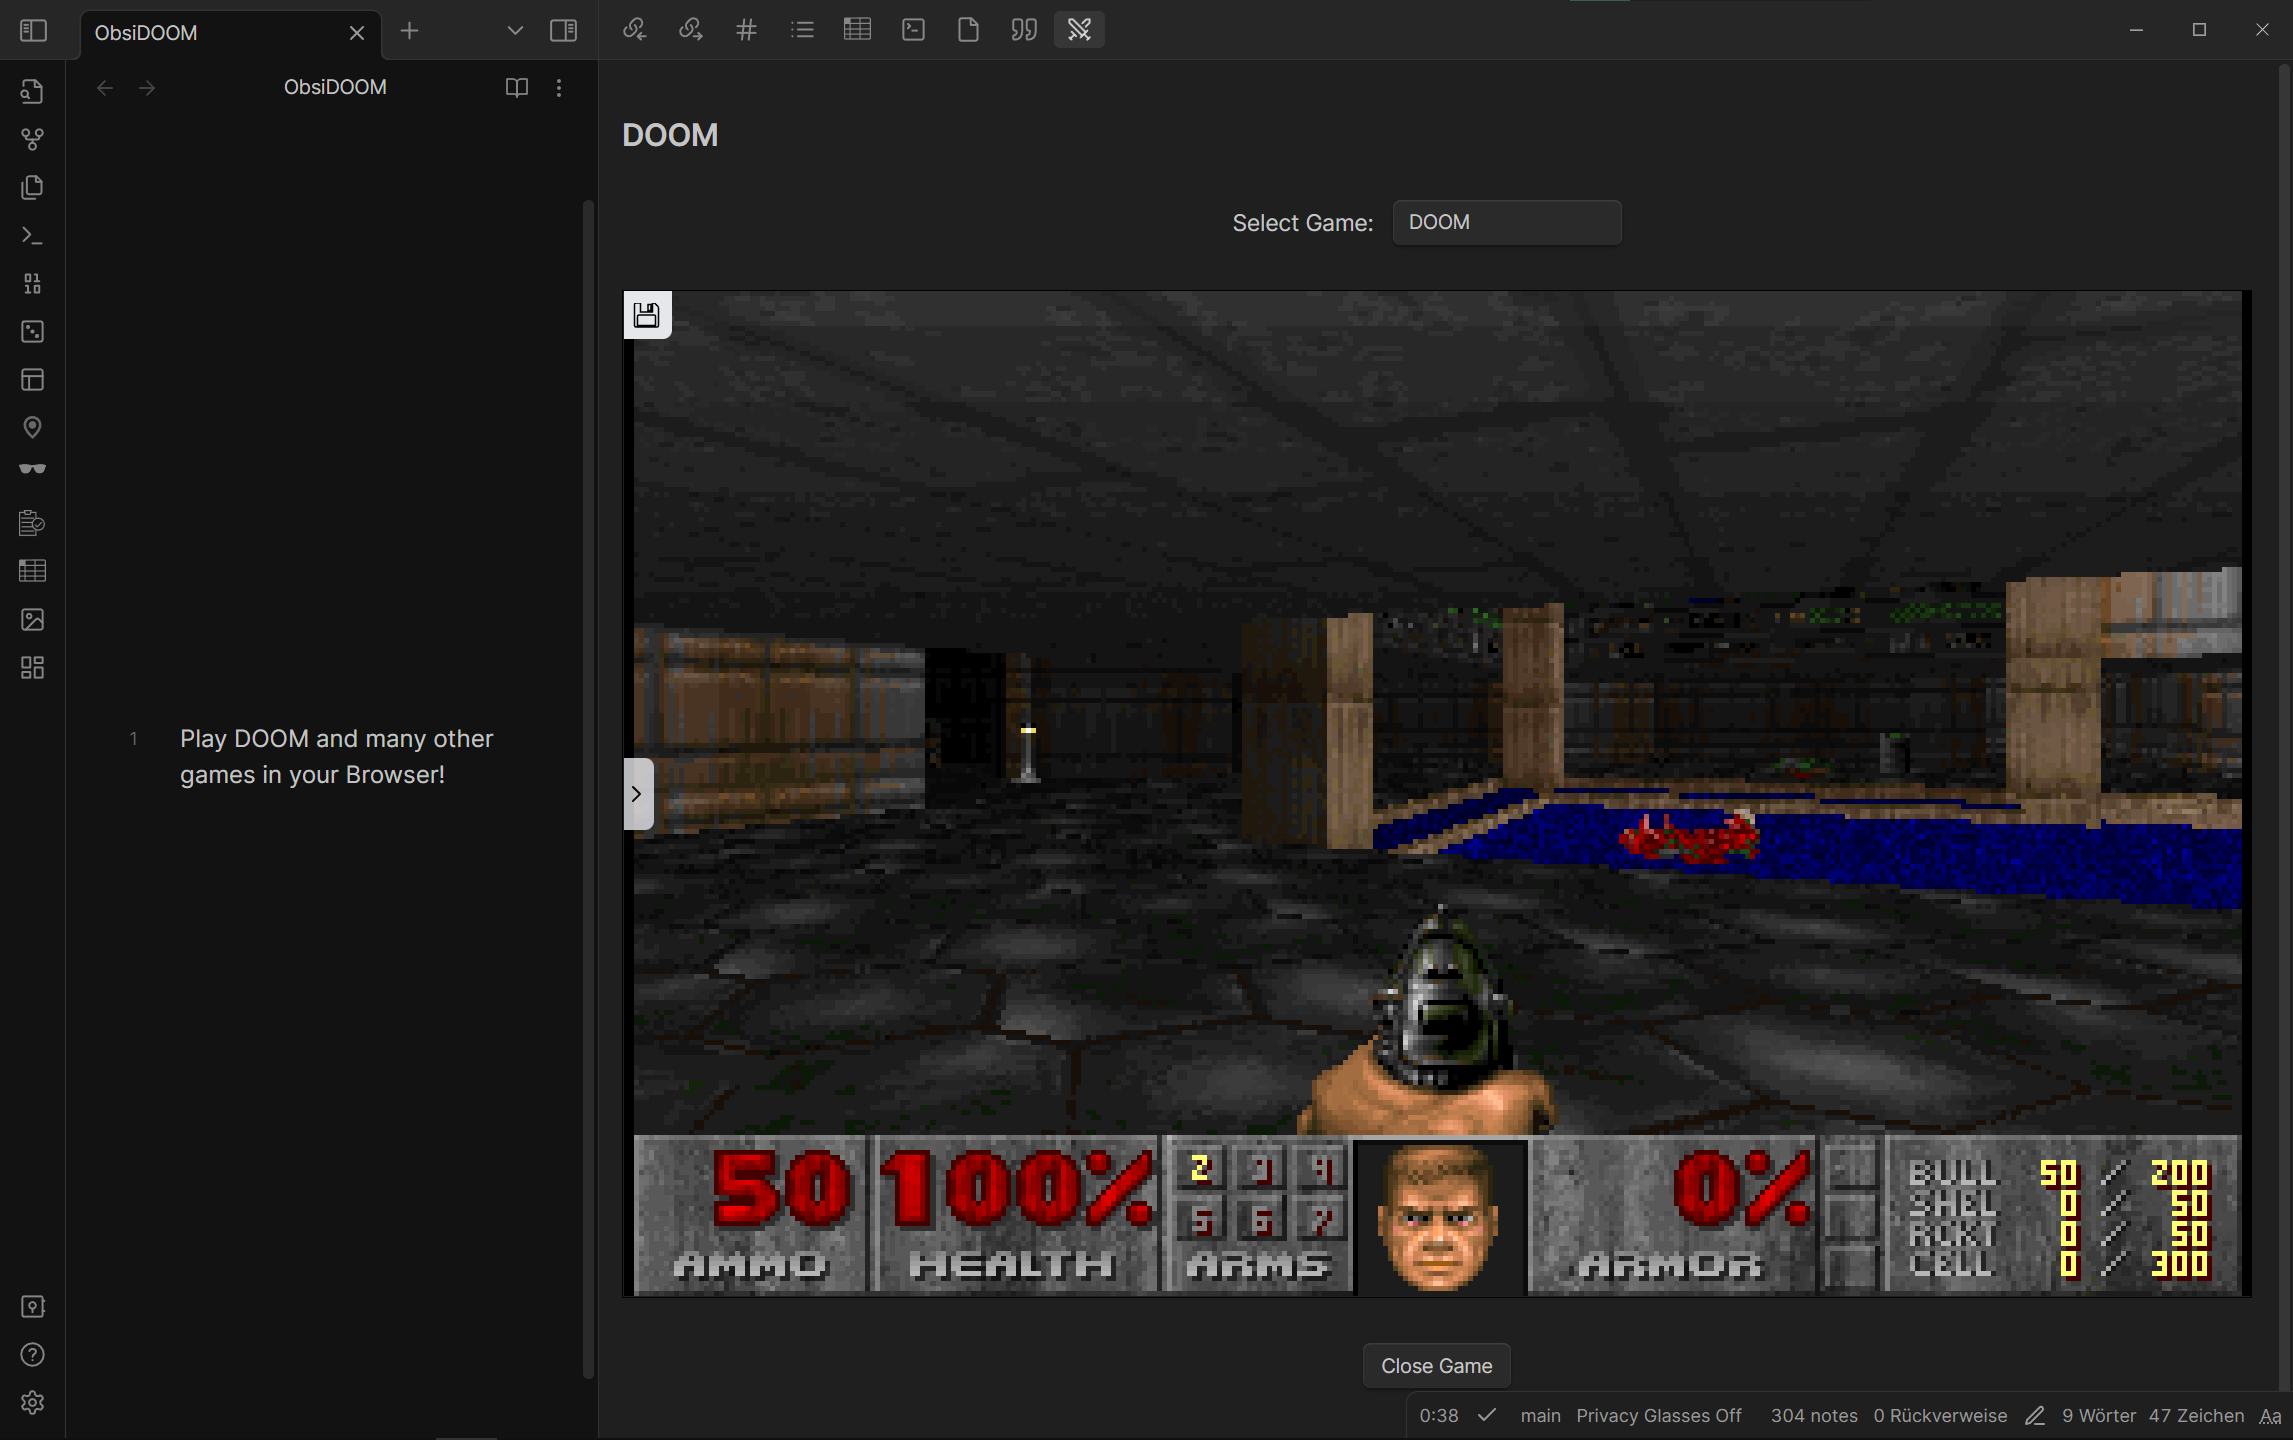This screenshot has height=1440, width=2293.
Task: Click the ObsiDOOM note title
Action: point(335,88)
